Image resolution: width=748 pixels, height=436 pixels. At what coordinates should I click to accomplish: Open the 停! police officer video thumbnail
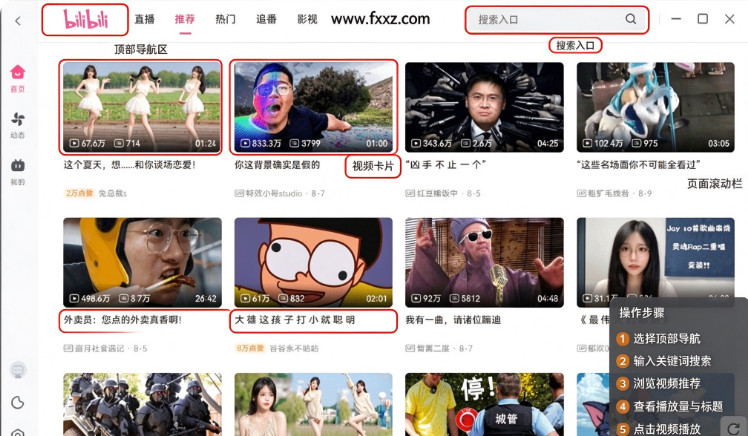[484, 404]
